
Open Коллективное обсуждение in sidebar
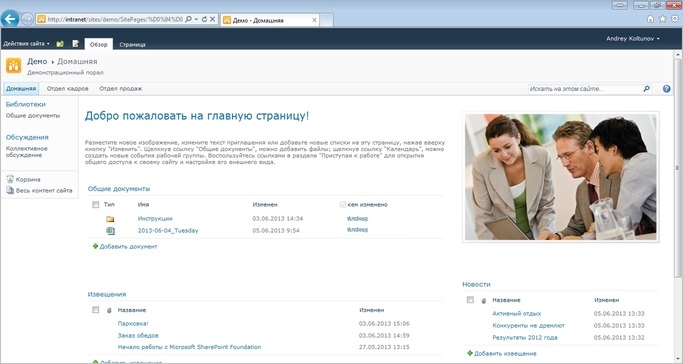[27, 152]
